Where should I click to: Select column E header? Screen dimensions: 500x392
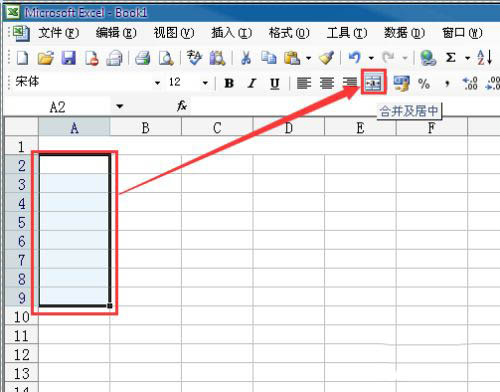point(360,127)
